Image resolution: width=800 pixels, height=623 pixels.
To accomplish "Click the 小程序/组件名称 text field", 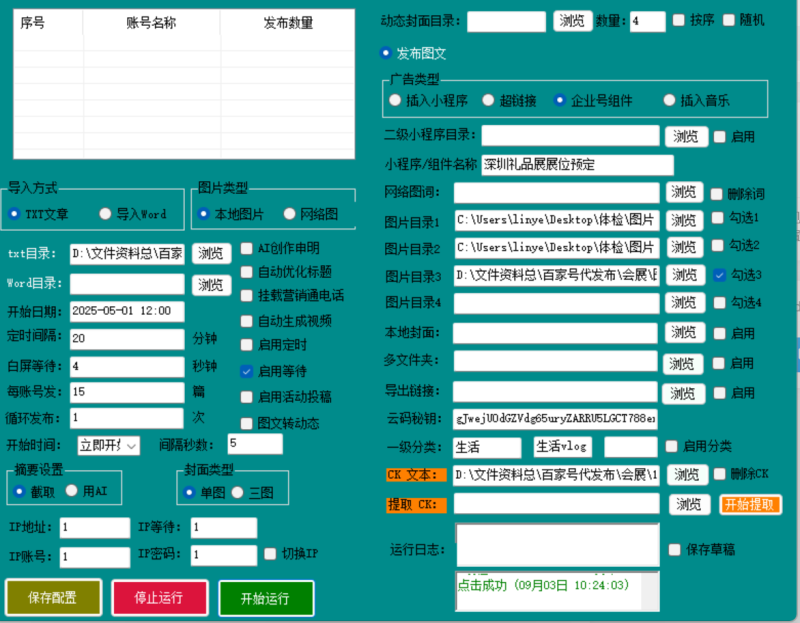I will coord(576,164).
